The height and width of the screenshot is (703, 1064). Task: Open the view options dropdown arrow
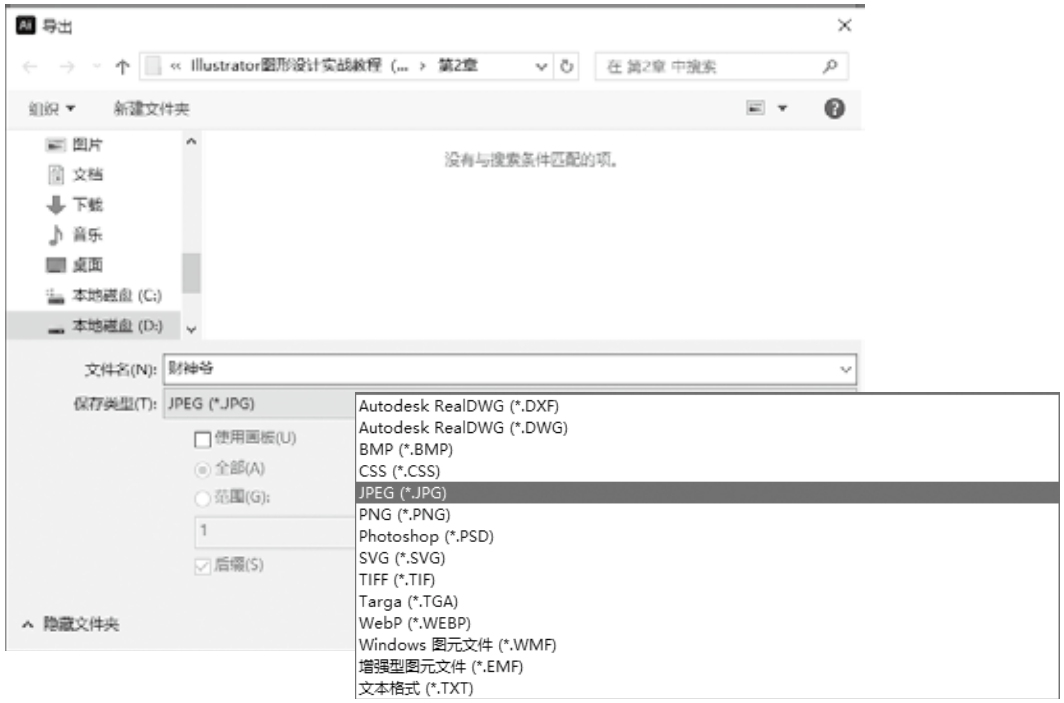782,108
